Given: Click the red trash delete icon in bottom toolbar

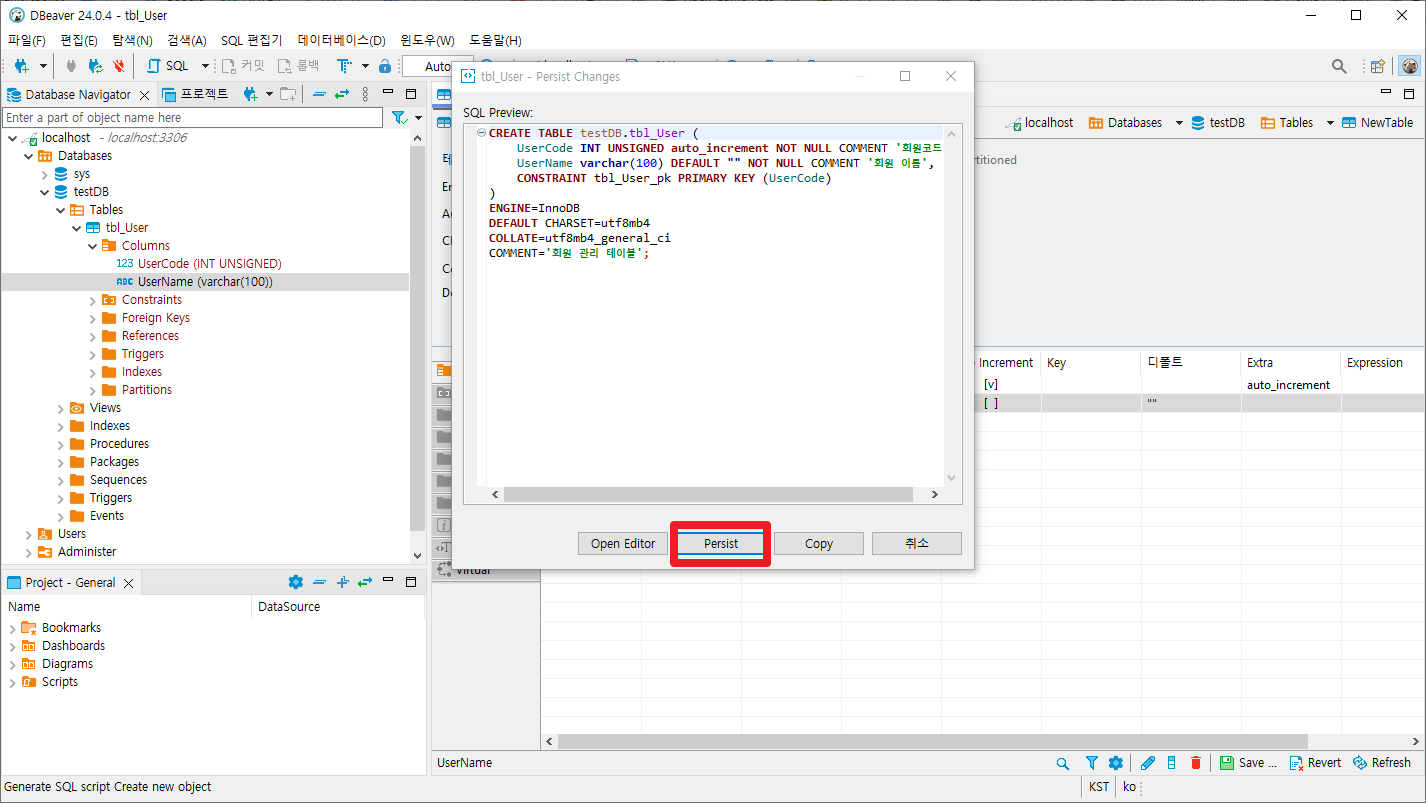Looking at the screenshot, I should coord(1196,763).
